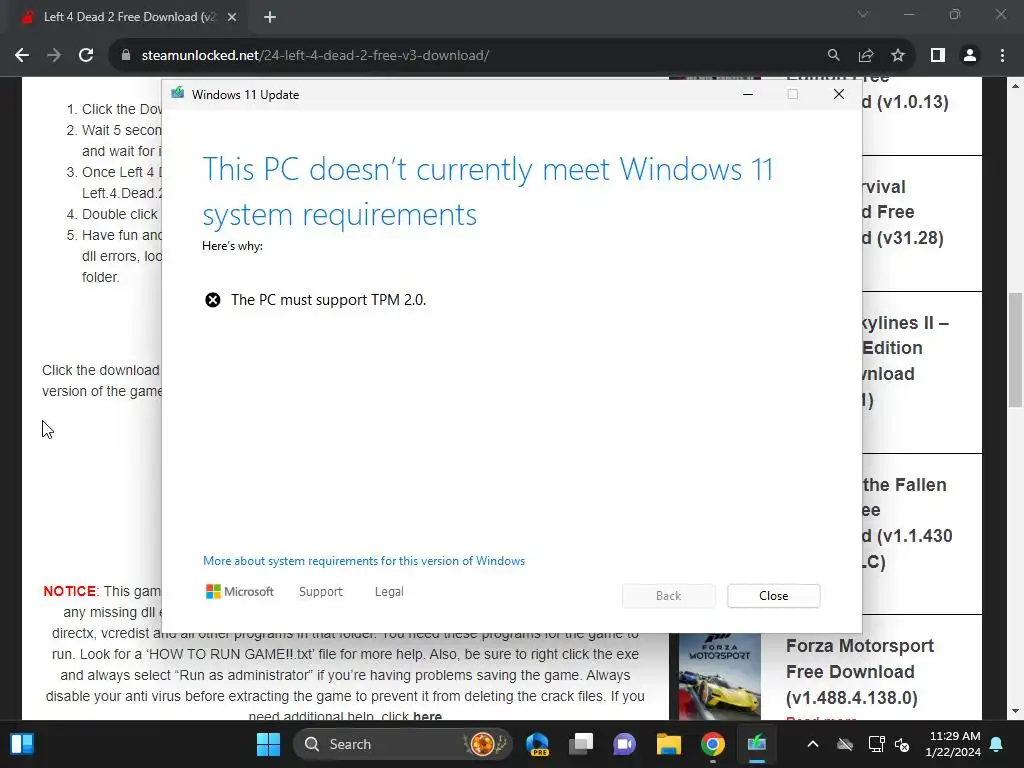Click the 'The PC must support TPM 2.0.' text
The image size is (1024, 768).
328,300
